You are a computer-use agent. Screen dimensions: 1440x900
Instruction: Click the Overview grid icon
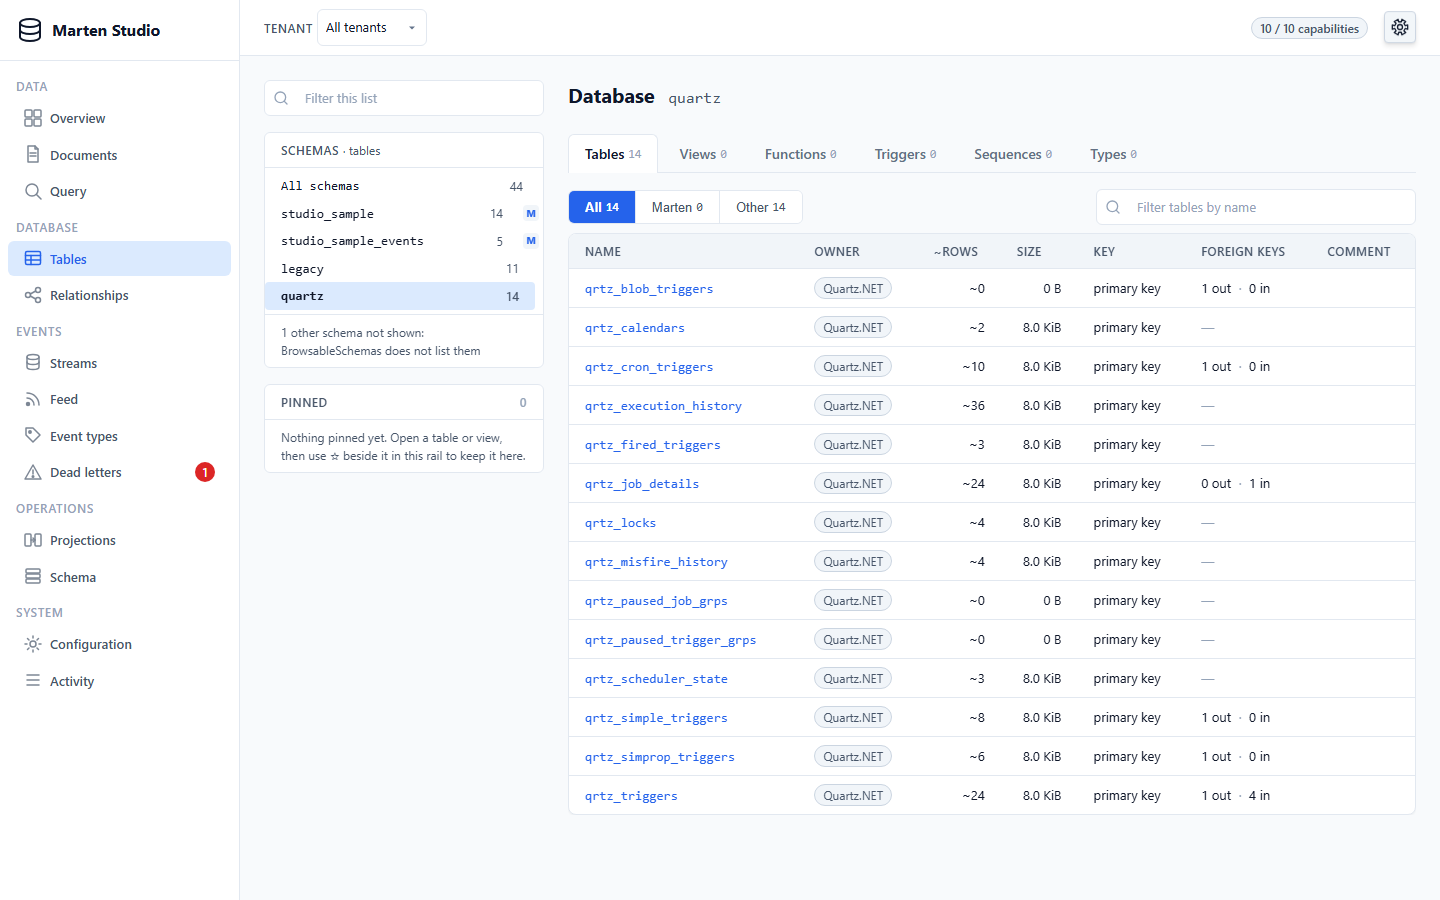click(x=33, y=118)
